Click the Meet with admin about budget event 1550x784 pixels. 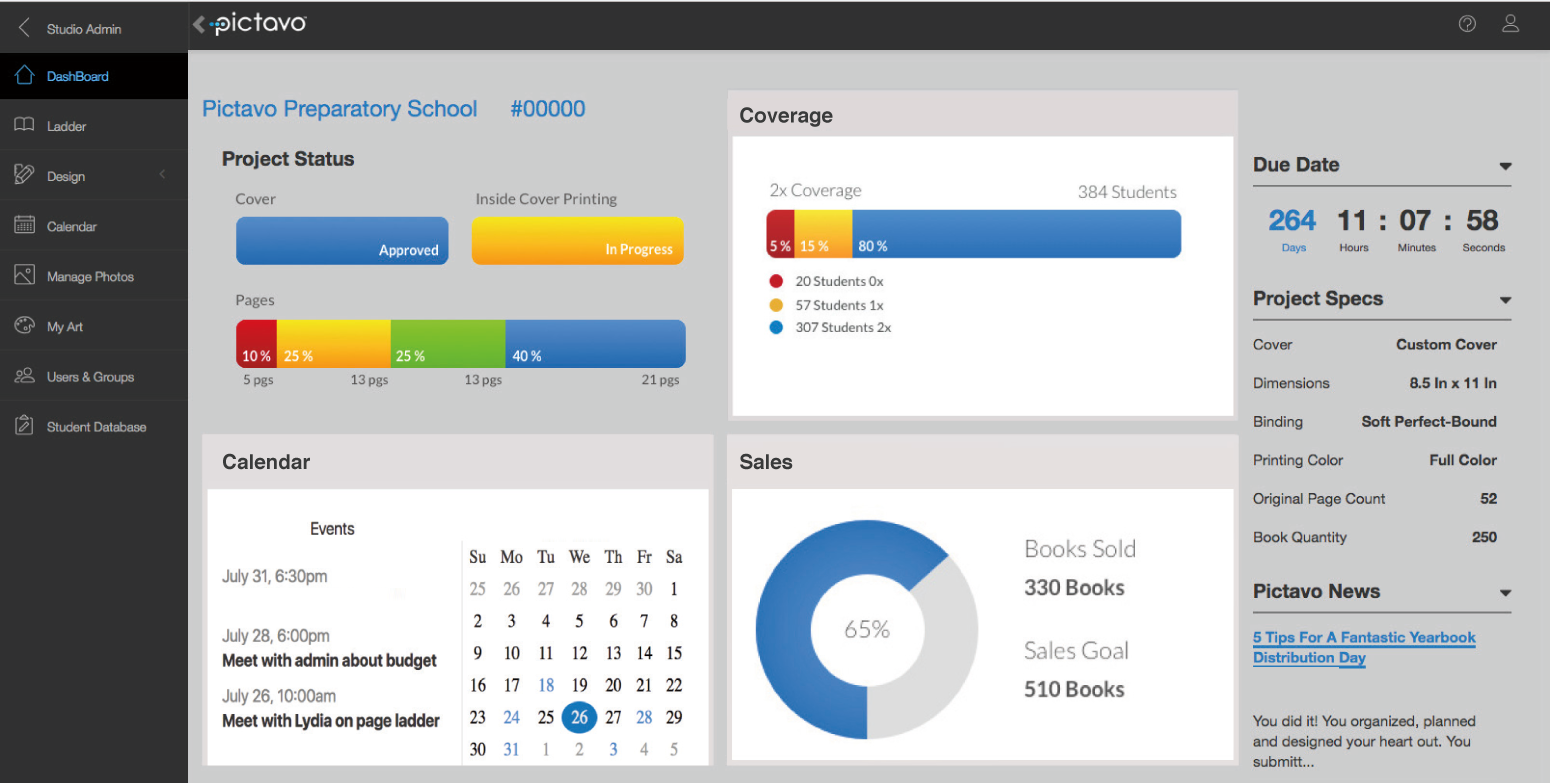click(x=329, y=661)
